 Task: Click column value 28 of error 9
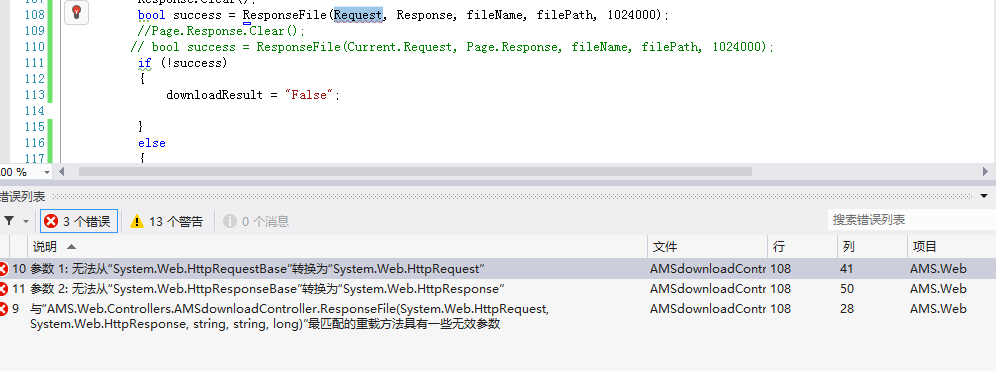(x=846, y=309)
